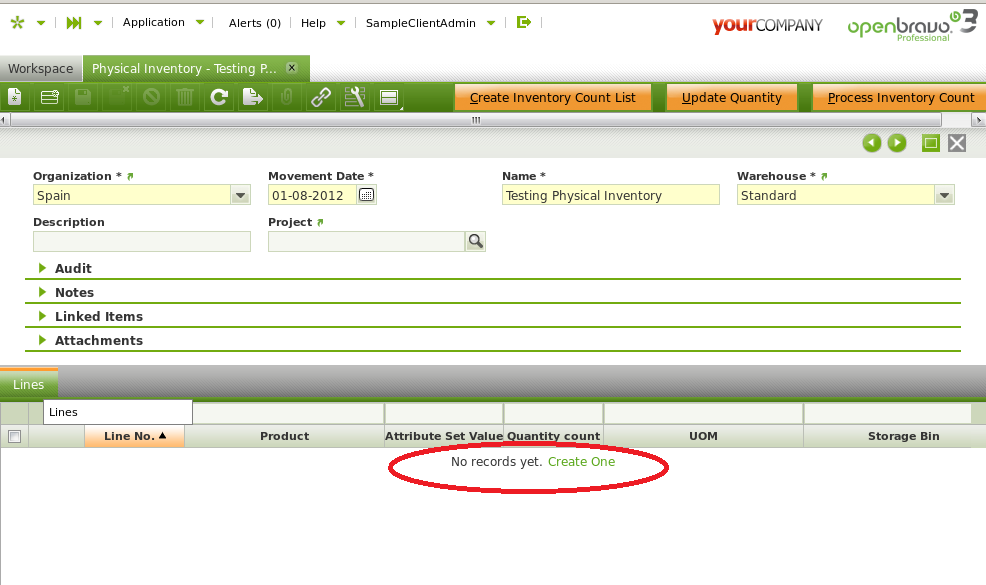This screenshot has height=585, width=986.
Task: Open the Help menu
Action: click(323, 23)
